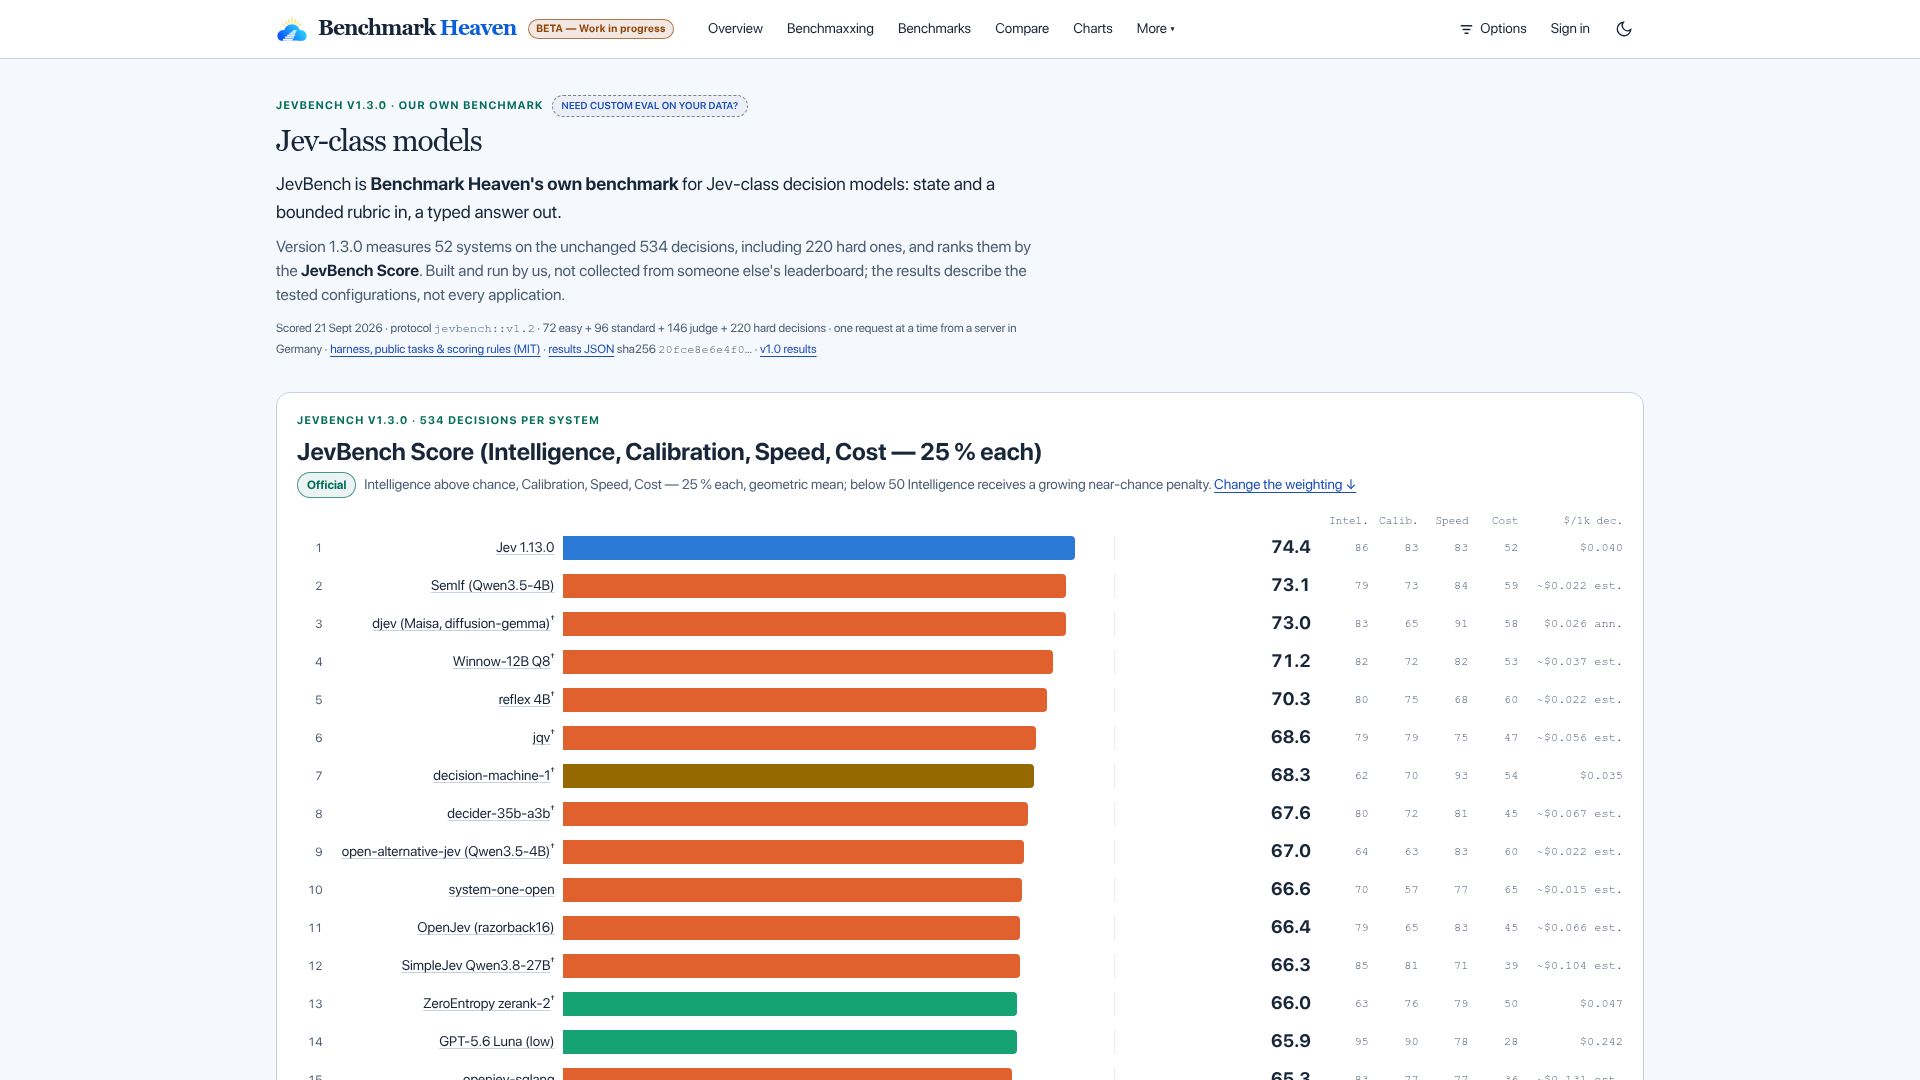This screenshot has height=1080, width=1920.
Task: Open the SimpleJev Qwen3.8-27B model link
Action: tap(476, 966)
